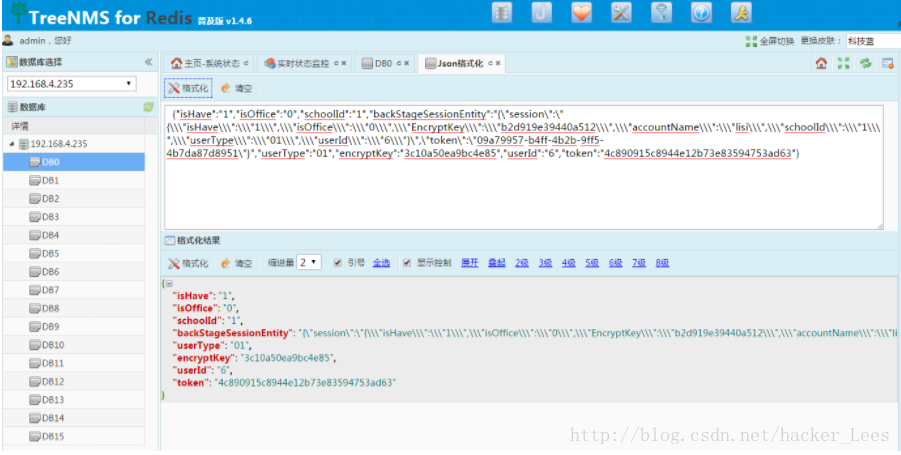The height and width of the screenshot is (455, 901).
Task: Click the J Json tool icon in header
Action: (542, 13)
